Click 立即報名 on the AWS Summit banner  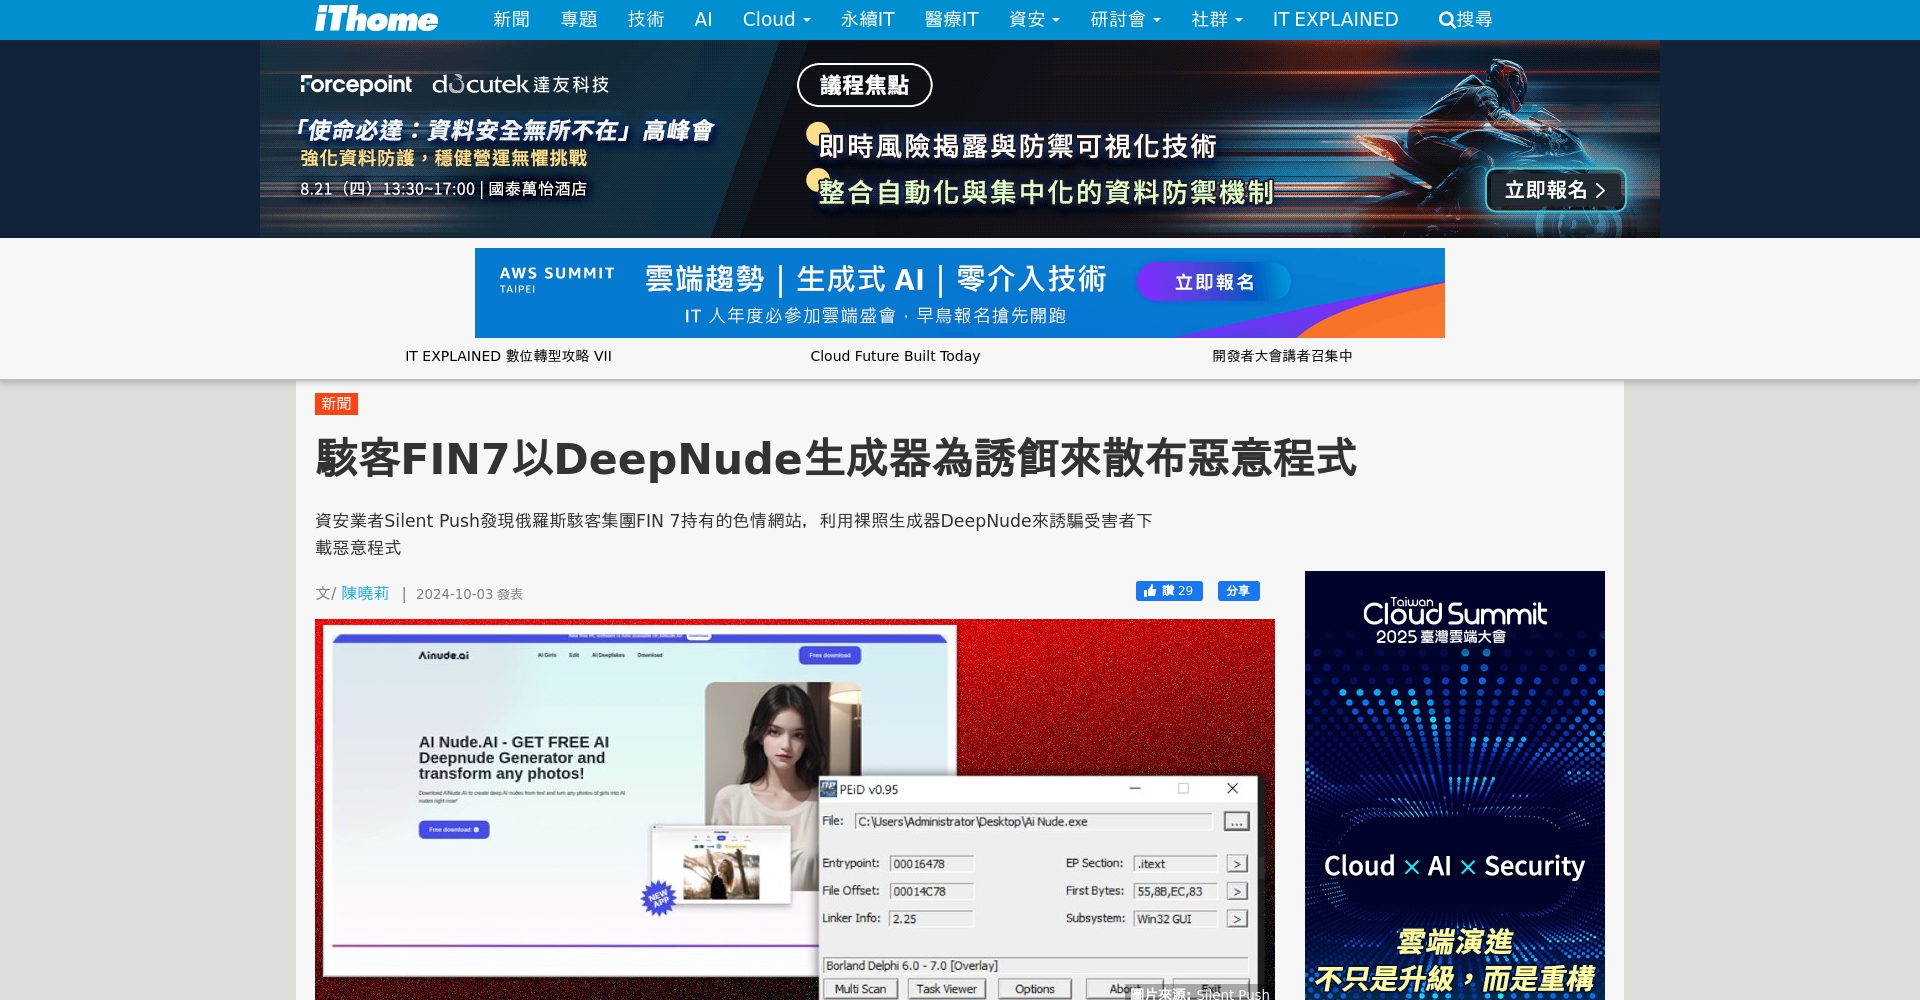pos(1214,282)
